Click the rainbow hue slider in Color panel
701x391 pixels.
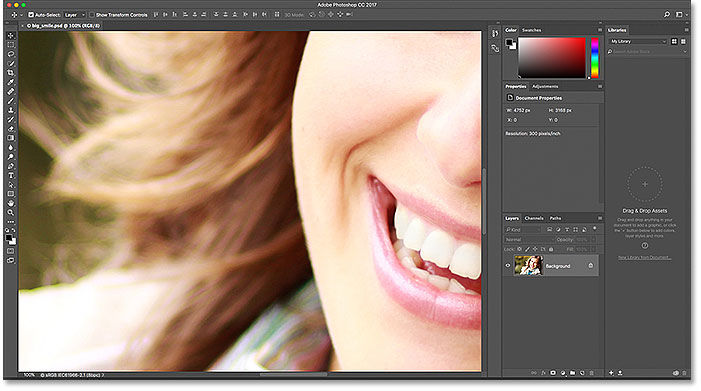595,58
